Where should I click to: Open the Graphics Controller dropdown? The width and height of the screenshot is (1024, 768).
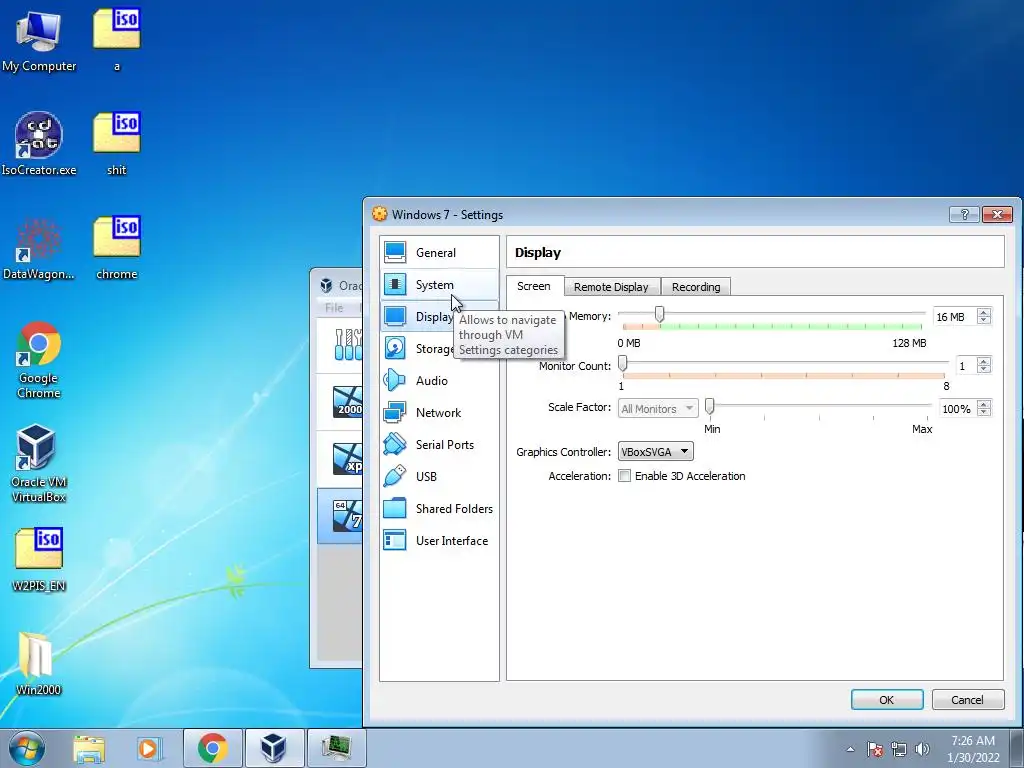click(656, 451)
